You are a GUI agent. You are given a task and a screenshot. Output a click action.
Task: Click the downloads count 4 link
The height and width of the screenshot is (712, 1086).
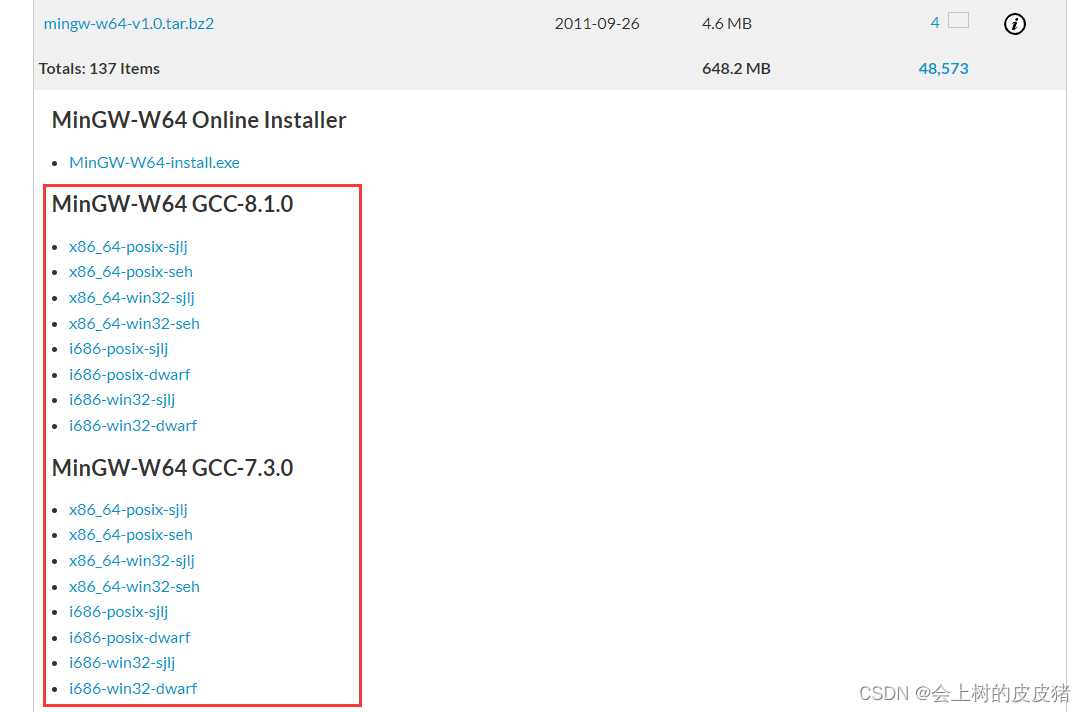coord(934,23)
